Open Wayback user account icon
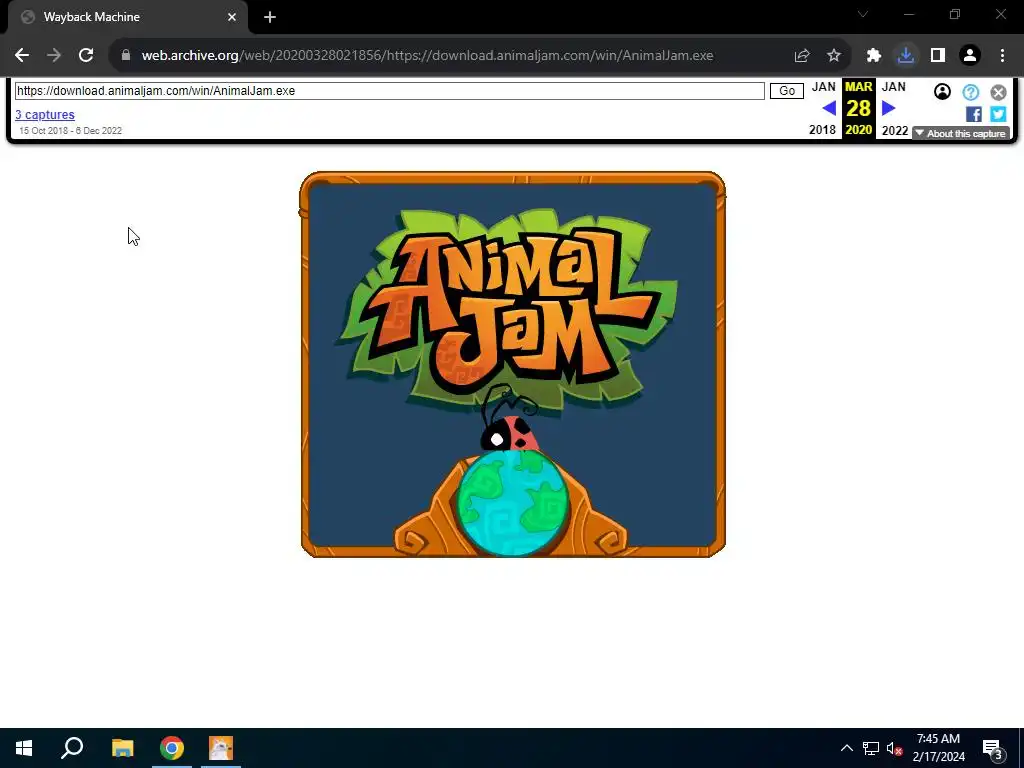 click(942, 92)
